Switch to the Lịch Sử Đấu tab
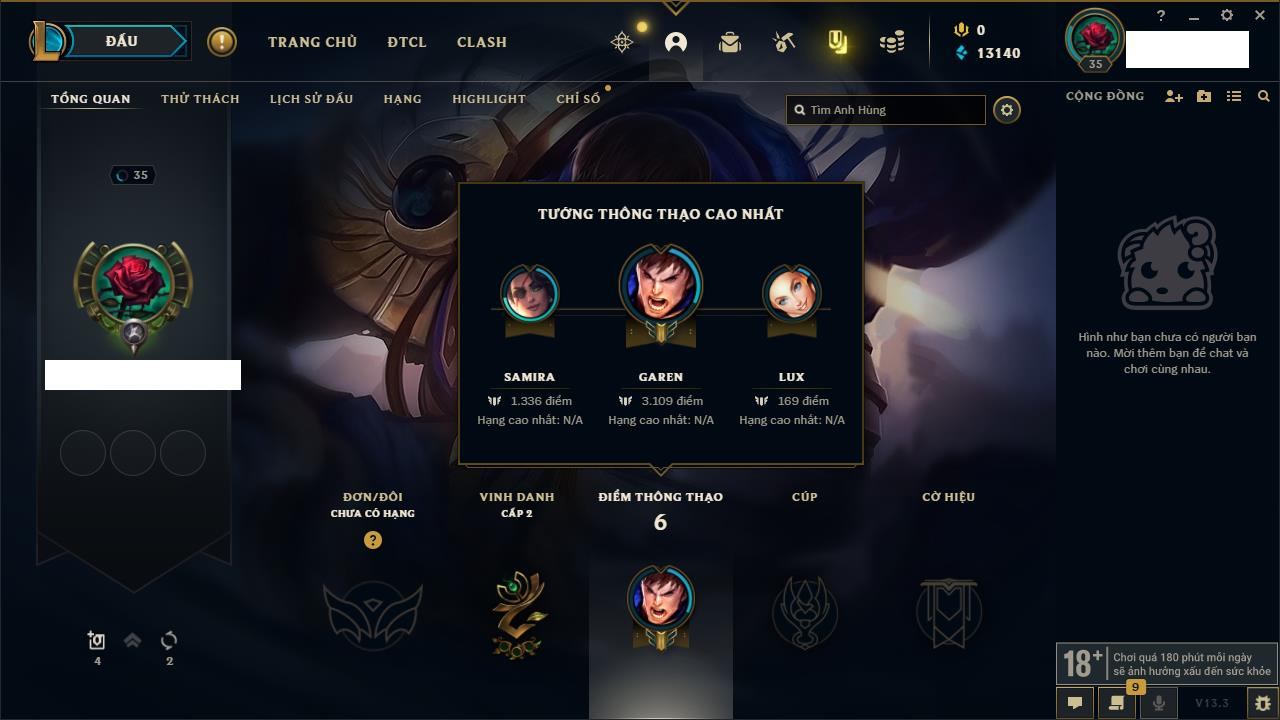 pos(311,99)
